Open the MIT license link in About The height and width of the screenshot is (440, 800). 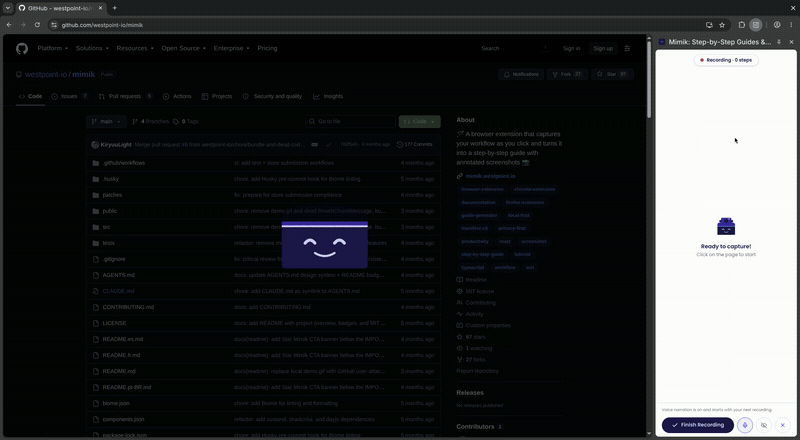pos(480,291)
